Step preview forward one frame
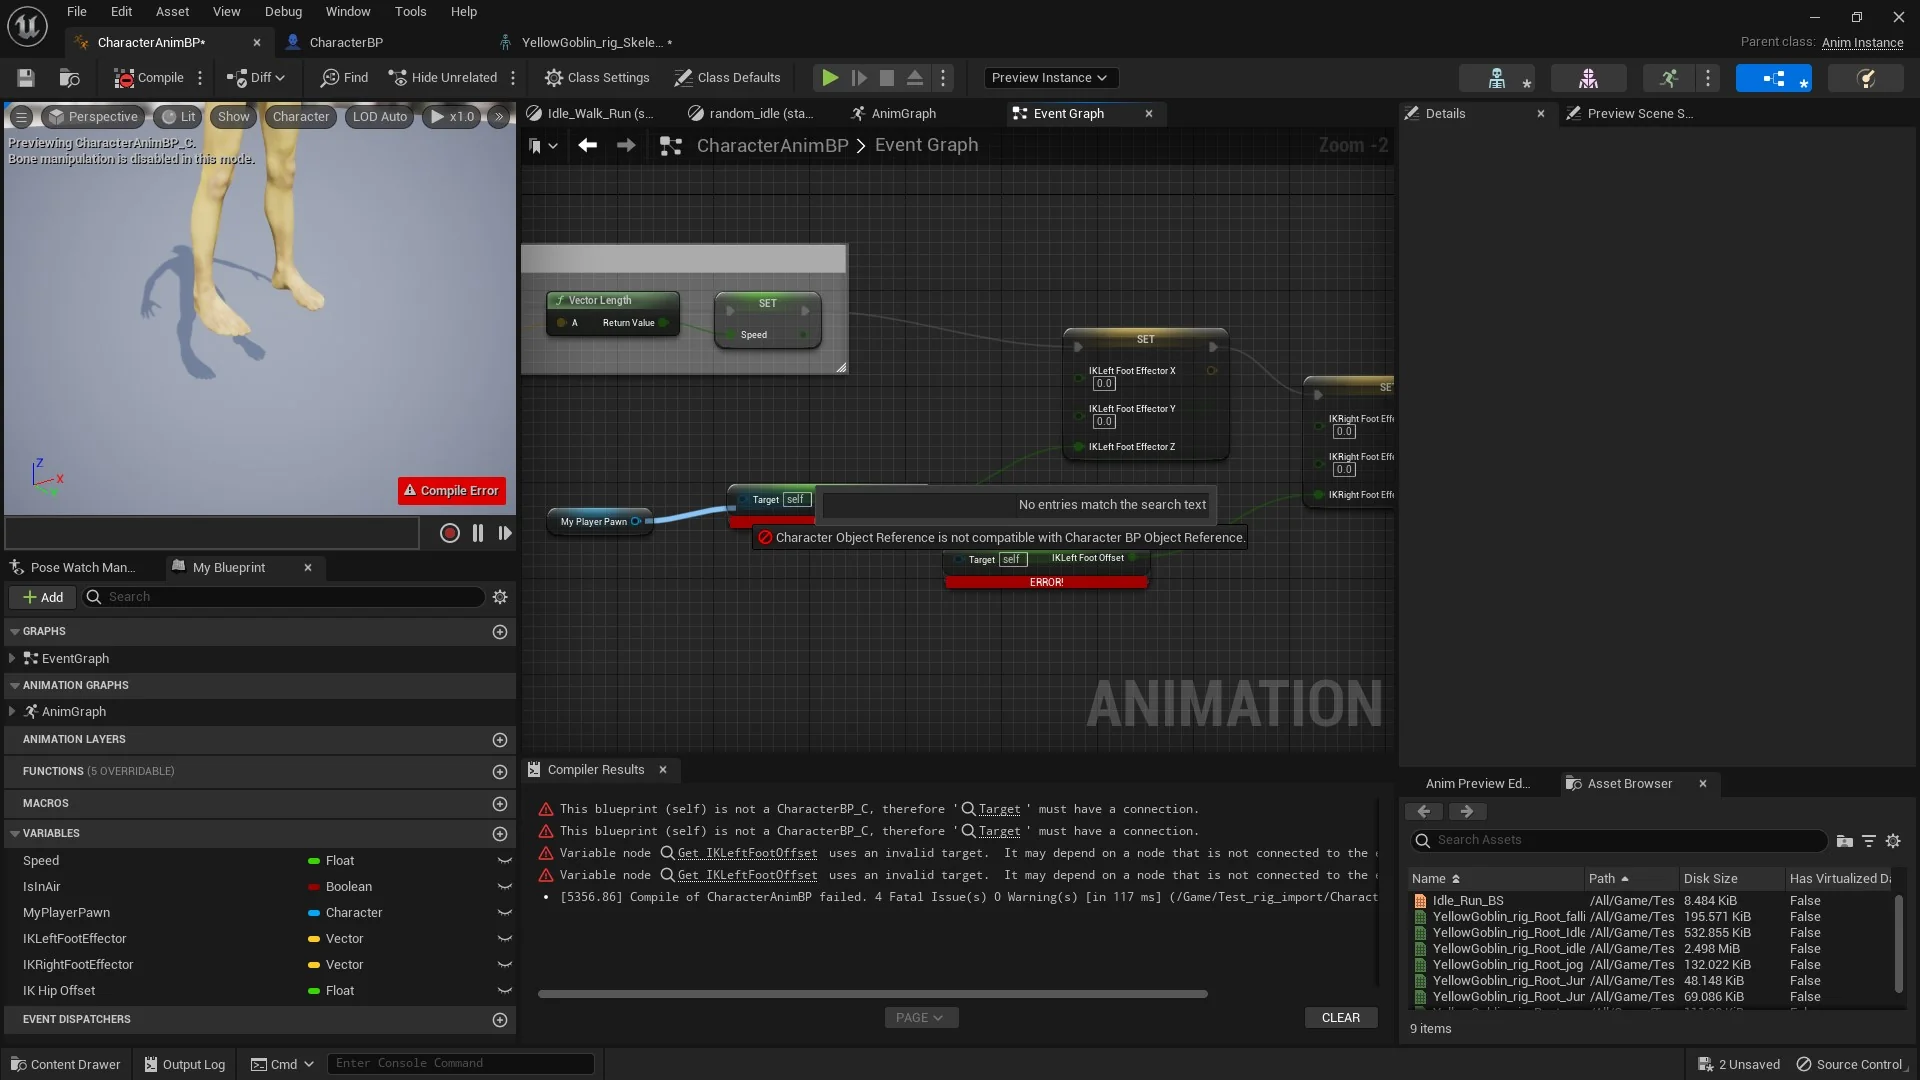This screenshot has height=1080, width=1920. (x=505, y=534)
